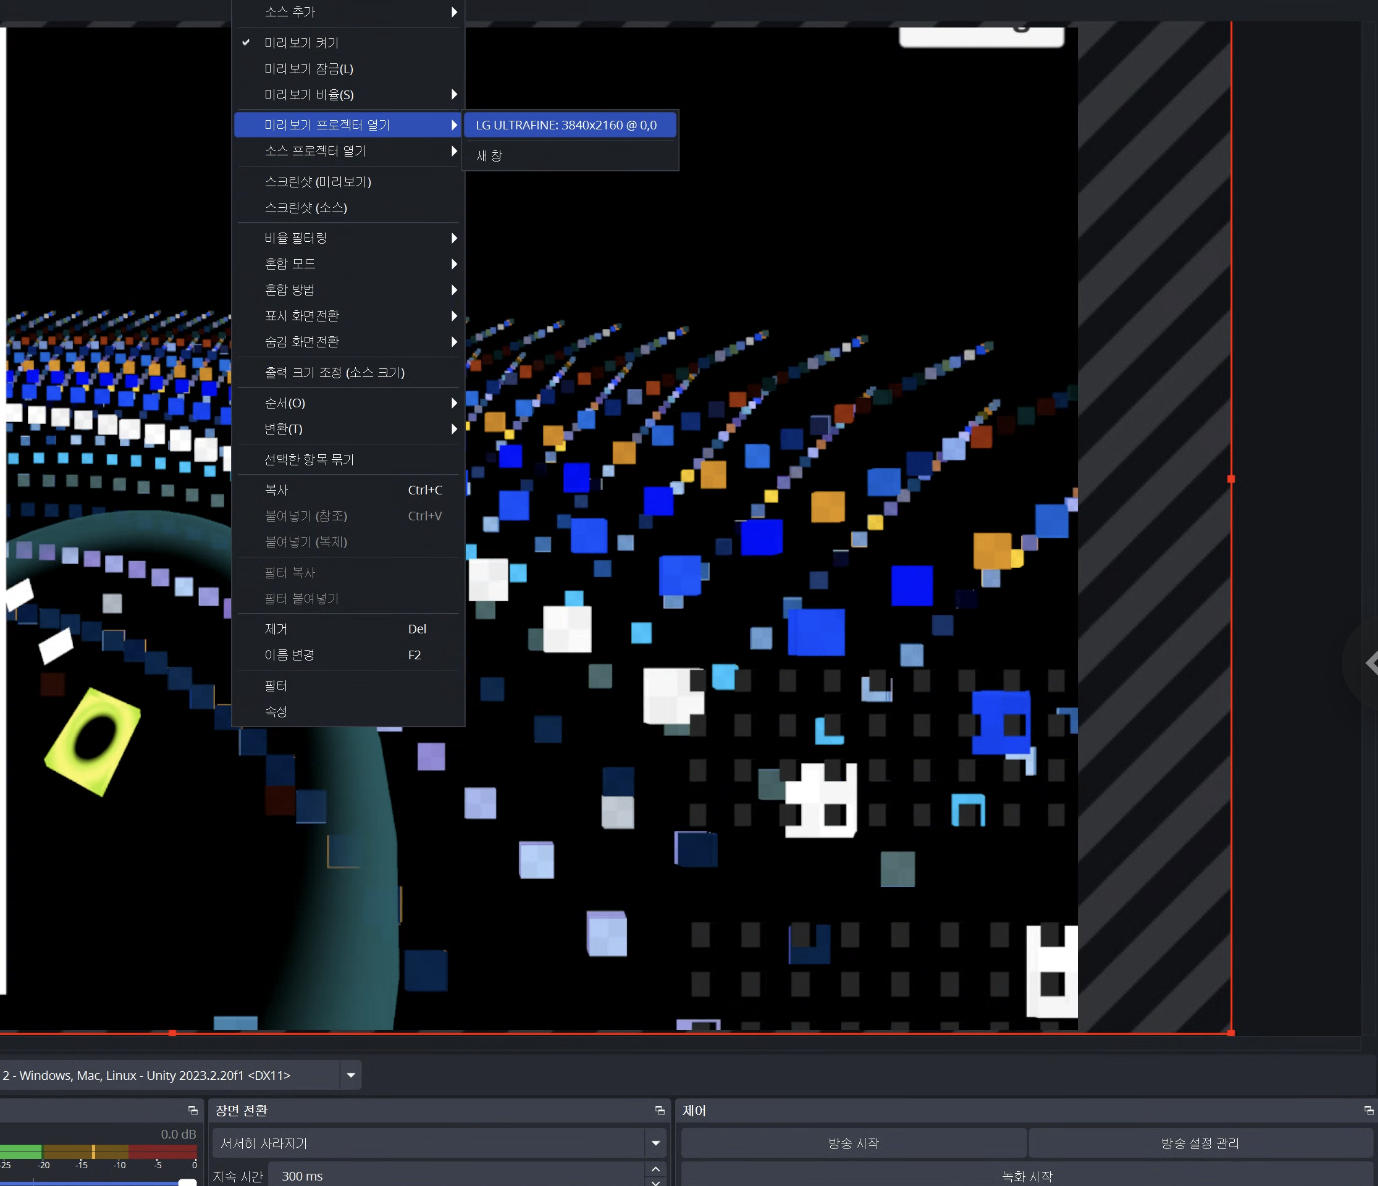Click the side panel collapse arrow
1378x1186 pixels.
(1369, 663)
